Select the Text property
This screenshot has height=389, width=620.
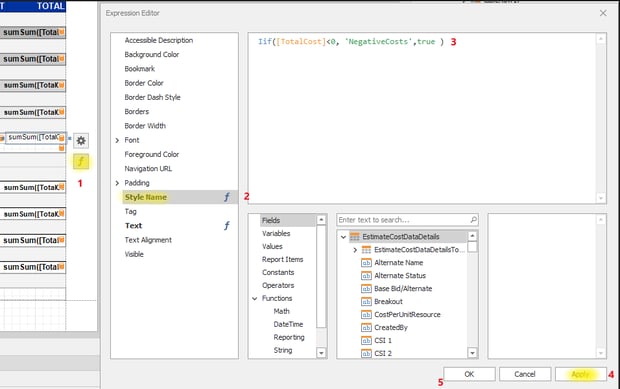[133, 225]
